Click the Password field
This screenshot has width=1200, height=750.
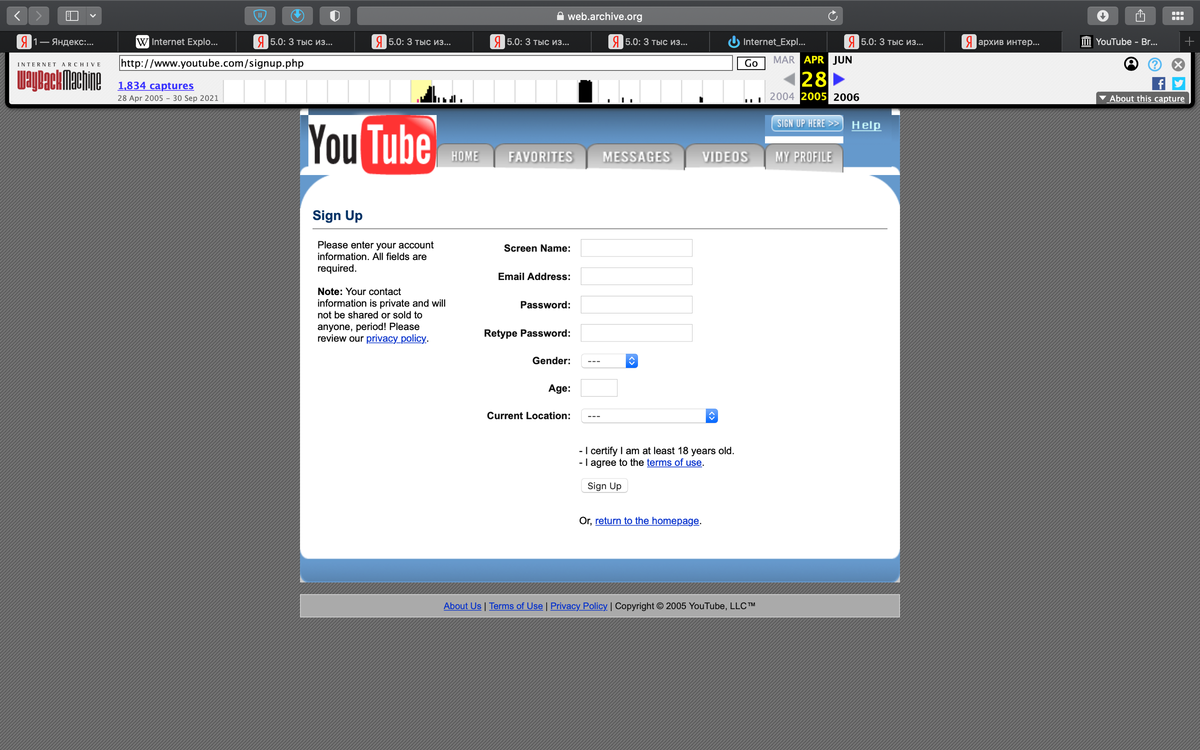point(636,305)
